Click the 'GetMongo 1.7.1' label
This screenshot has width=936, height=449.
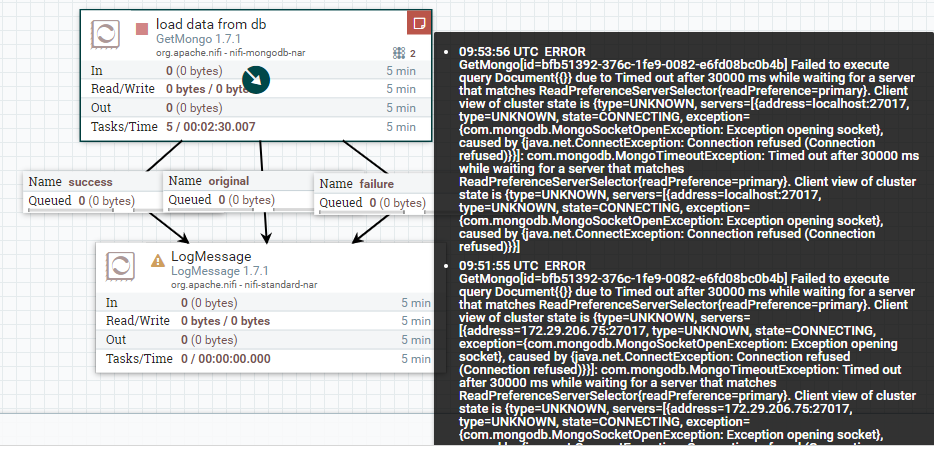[199, 39]
